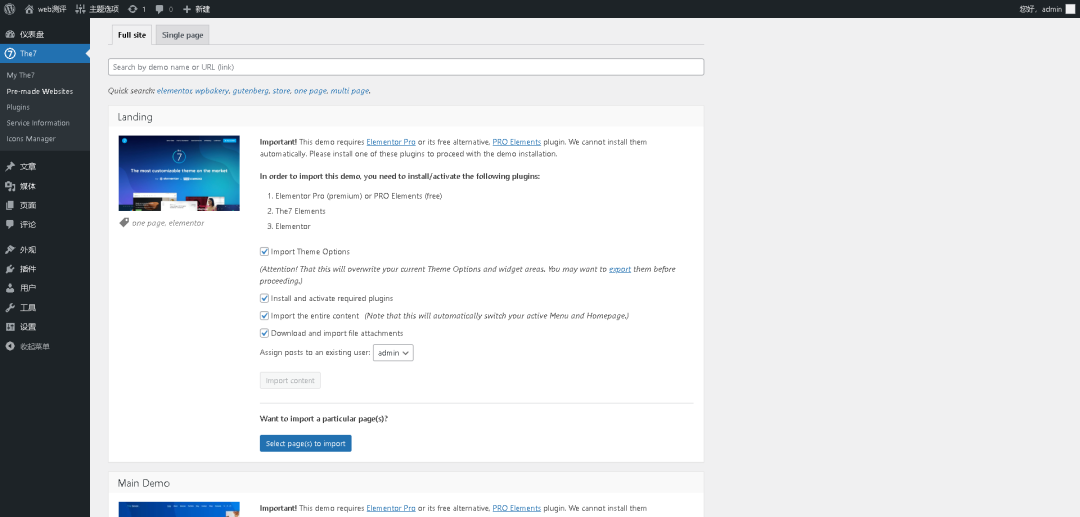
Task: Click store quick search link
Action: 281,91
